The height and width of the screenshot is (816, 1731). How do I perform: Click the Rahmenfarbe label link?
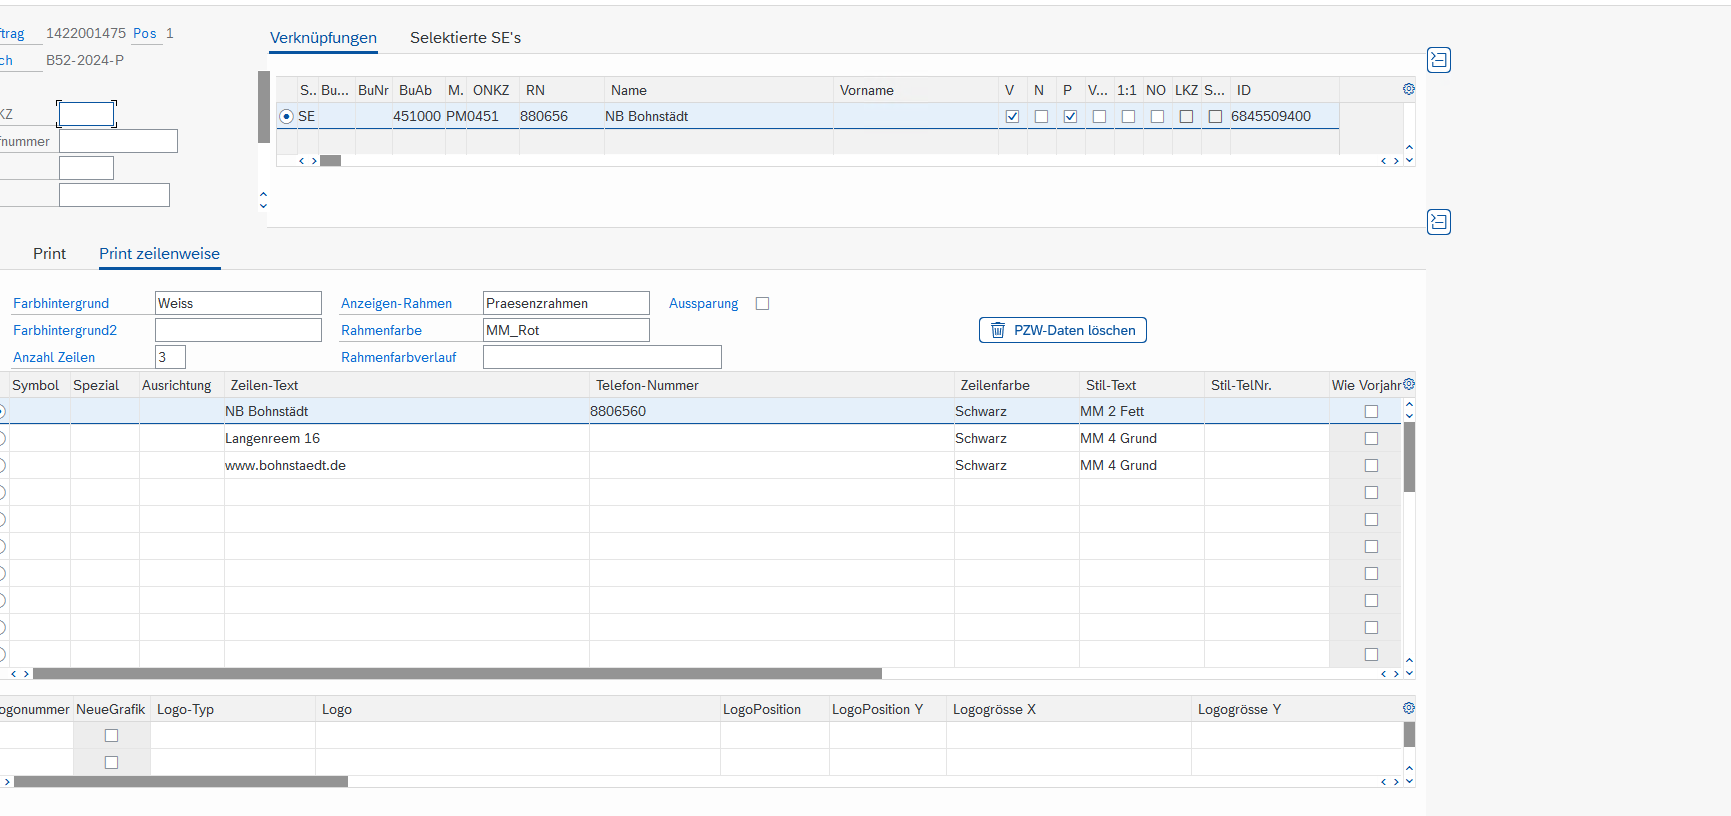(x=381, y=330)
